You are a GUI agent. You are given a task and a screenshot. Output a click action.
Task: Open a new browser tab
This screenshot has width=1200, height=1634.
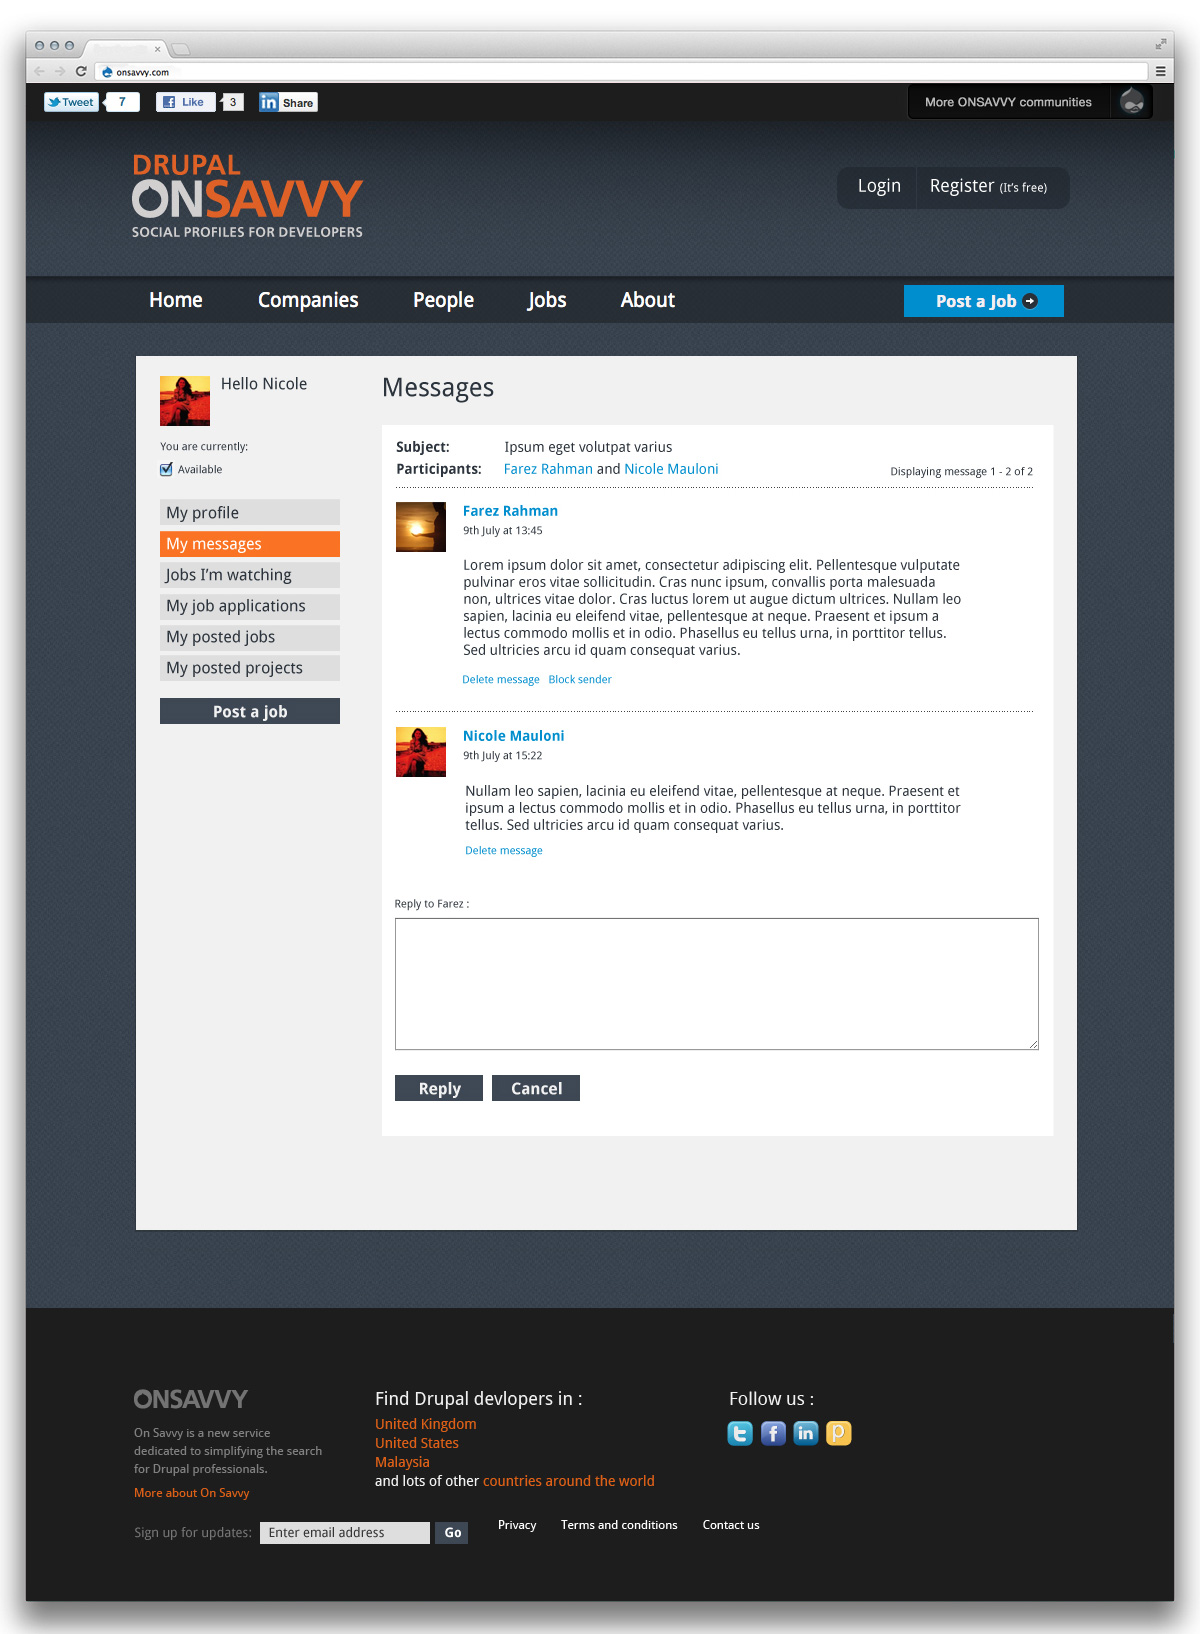[181, 49]
